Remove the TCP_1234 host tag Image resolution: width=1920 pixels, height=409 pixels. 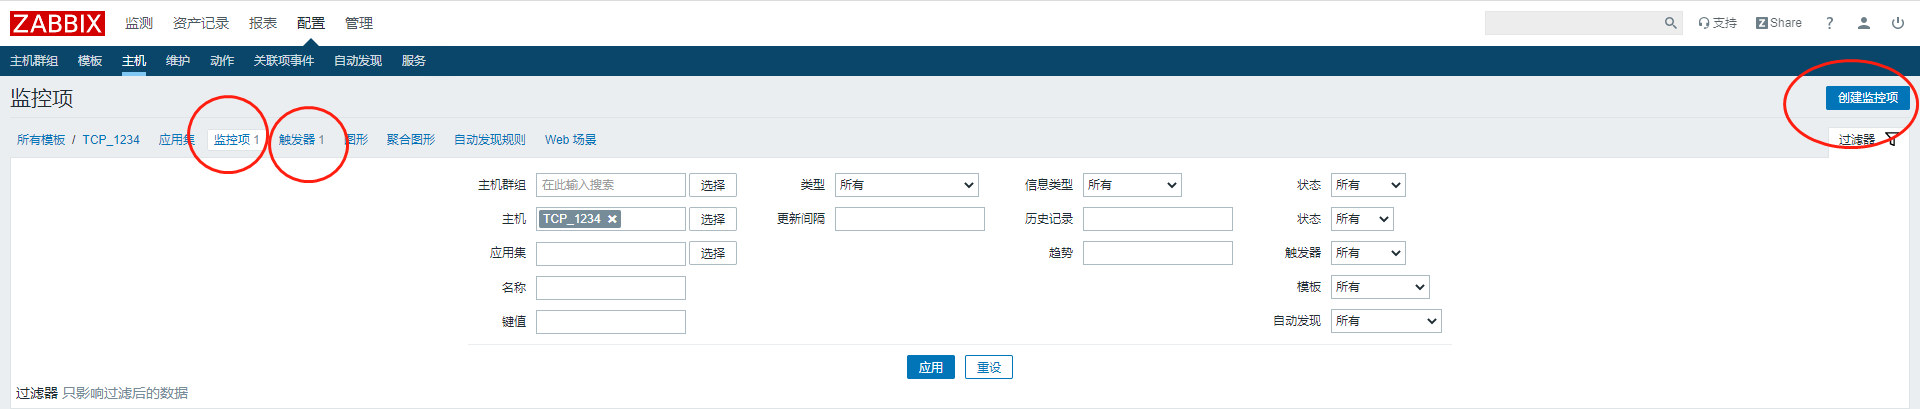[x=612, y=219]
